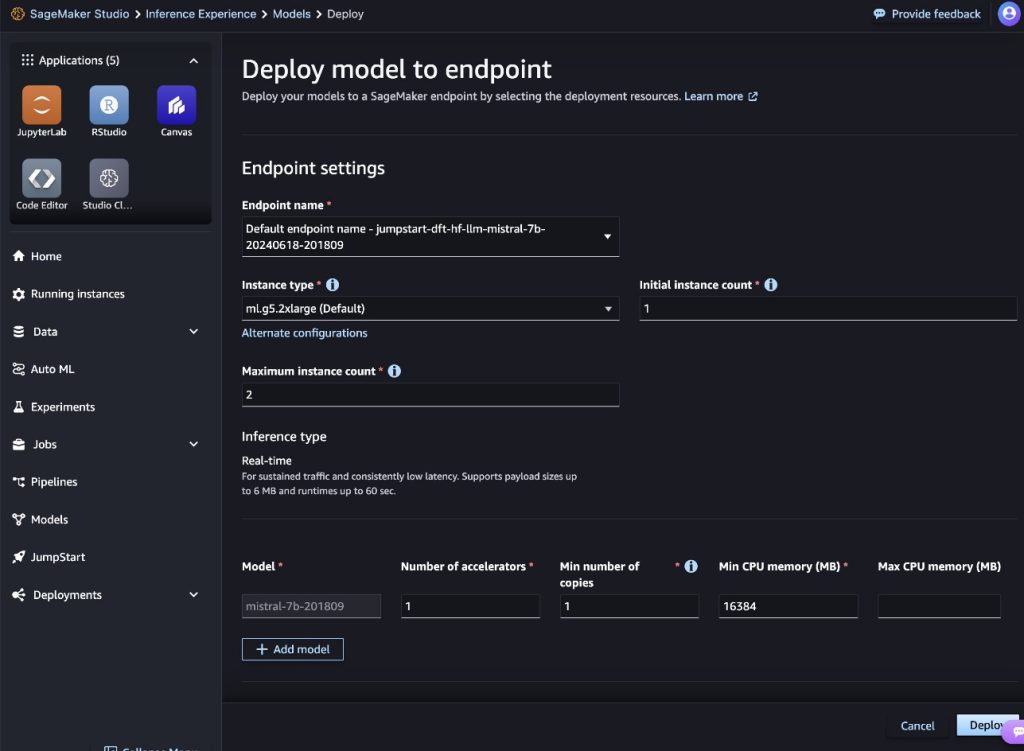
Task: Open Auto ML from the sidebar
Action: [x=43, y=369]
